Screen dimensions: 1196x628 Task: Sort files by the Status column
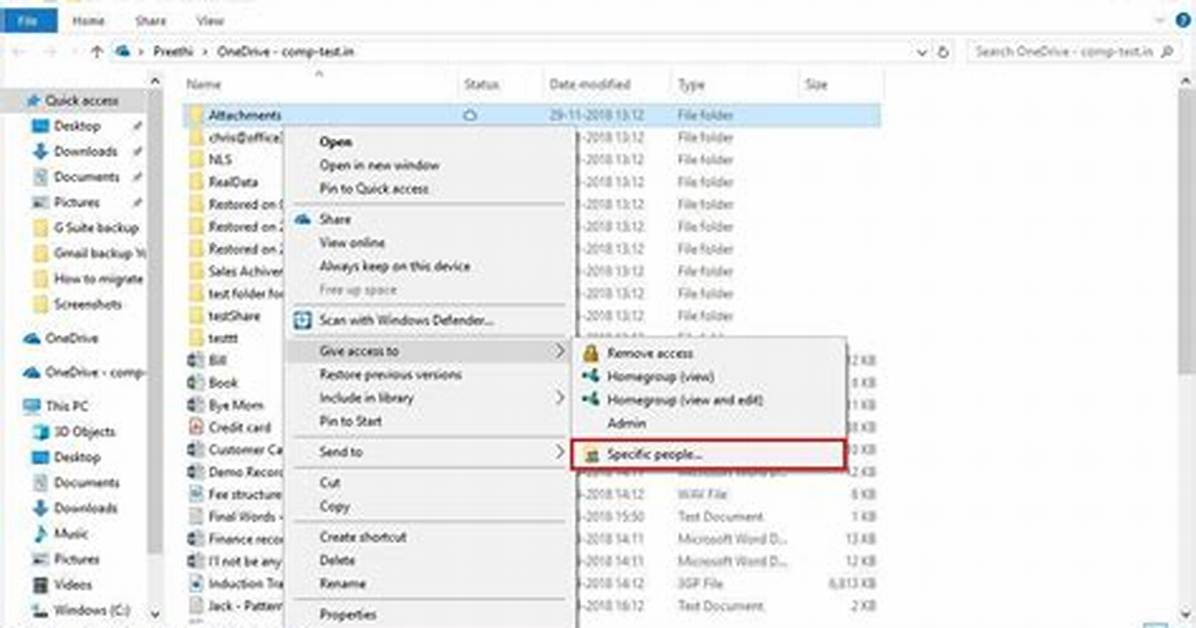481,84
